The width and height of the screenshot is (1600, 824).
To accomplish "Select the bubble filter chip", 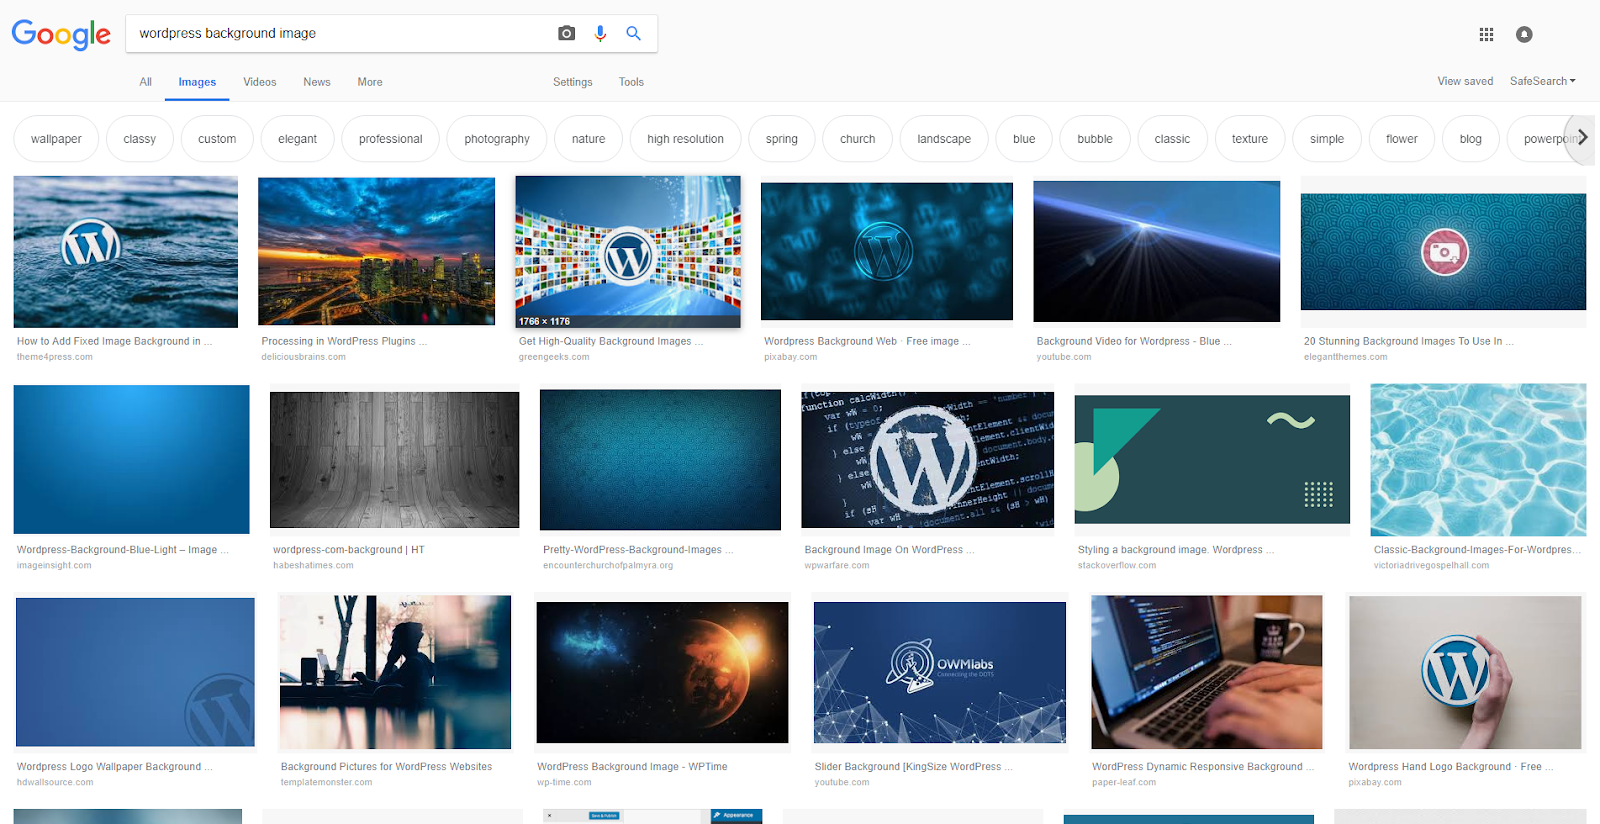I will 1095,139.
